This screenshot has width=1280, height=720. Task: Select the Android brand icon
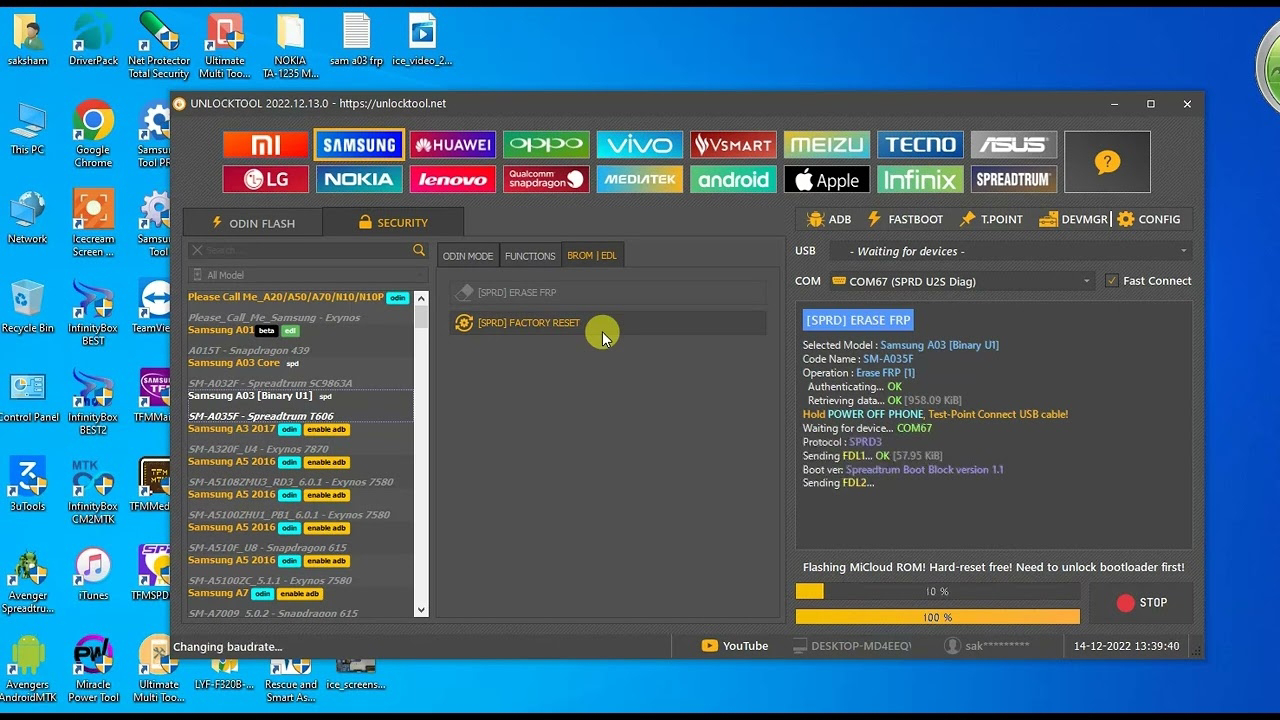pyautogui.click(x=733, y=179)
